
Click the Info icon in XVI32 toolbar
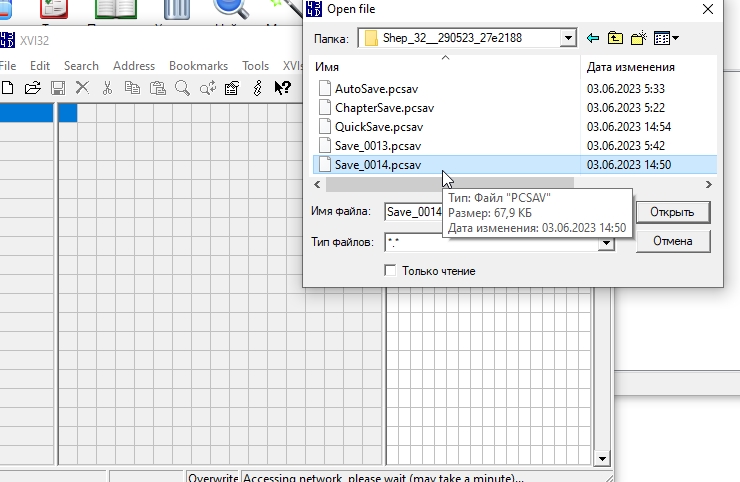click(257, 88)
